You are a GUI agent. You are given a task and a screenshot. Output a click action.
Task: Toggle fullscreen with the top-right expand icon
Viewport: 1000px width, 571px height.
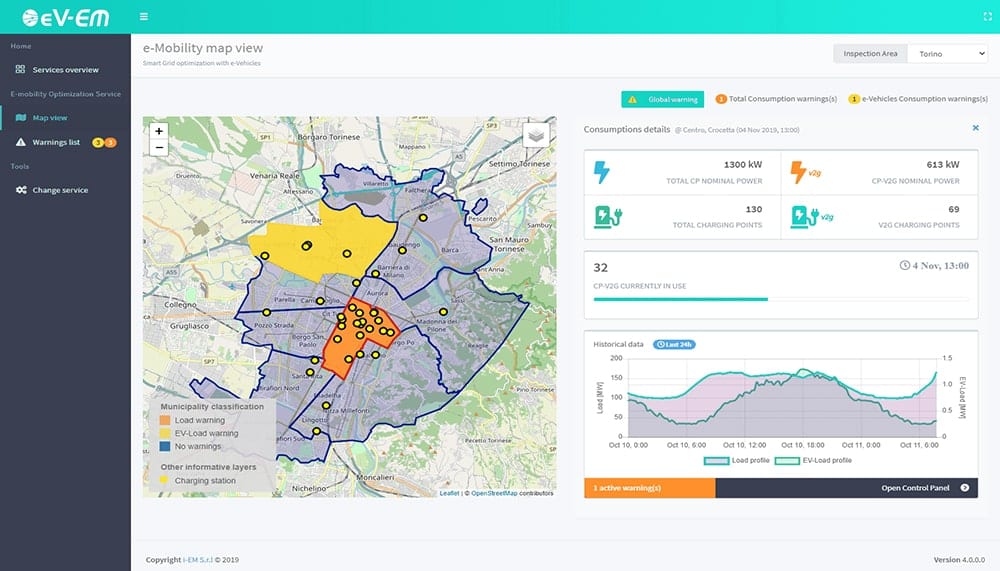click(988, 17)
